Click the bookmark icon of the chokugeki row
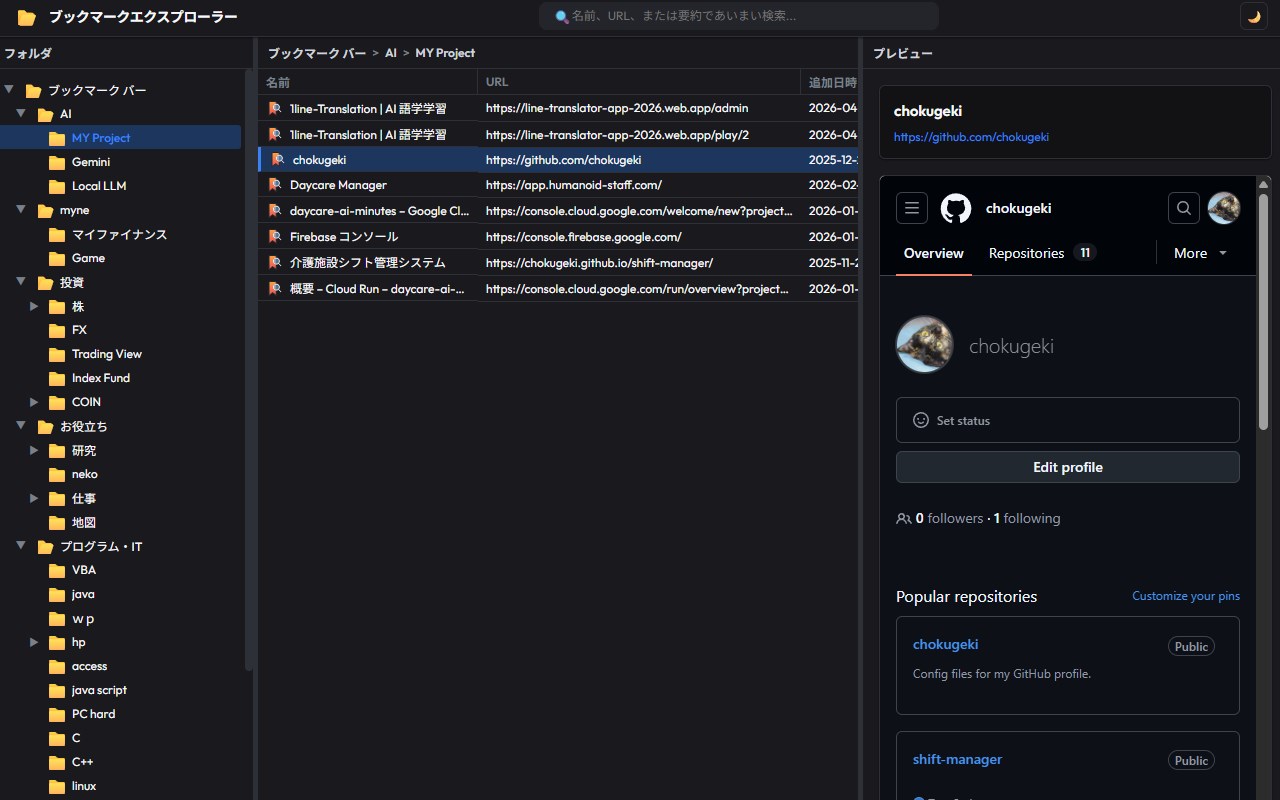This screenshot has width=1280, height=800. (x=277, y=159)
